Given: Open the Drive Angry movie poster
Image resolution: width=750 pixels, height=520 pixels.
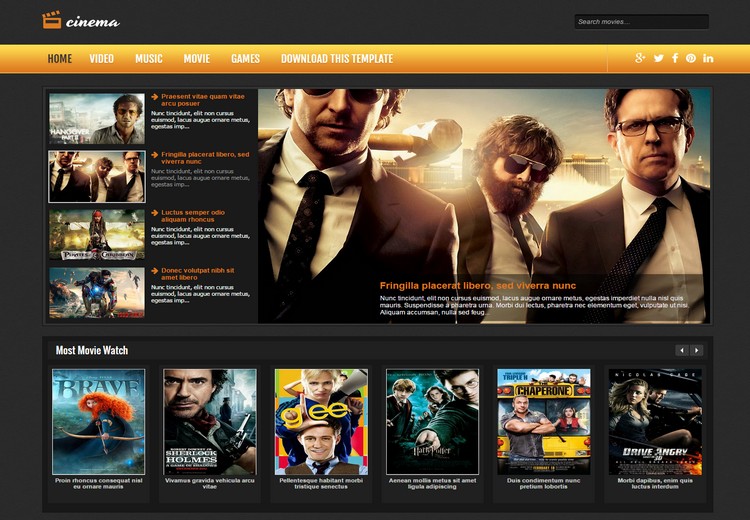Looking at the screenshot, I should 655,421.
